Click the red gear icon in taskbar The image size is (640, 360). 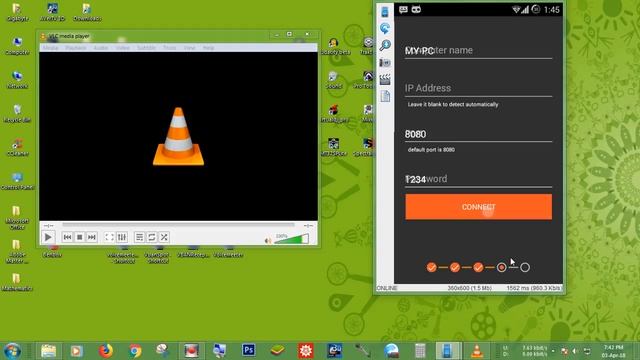[x=306, y=351]
